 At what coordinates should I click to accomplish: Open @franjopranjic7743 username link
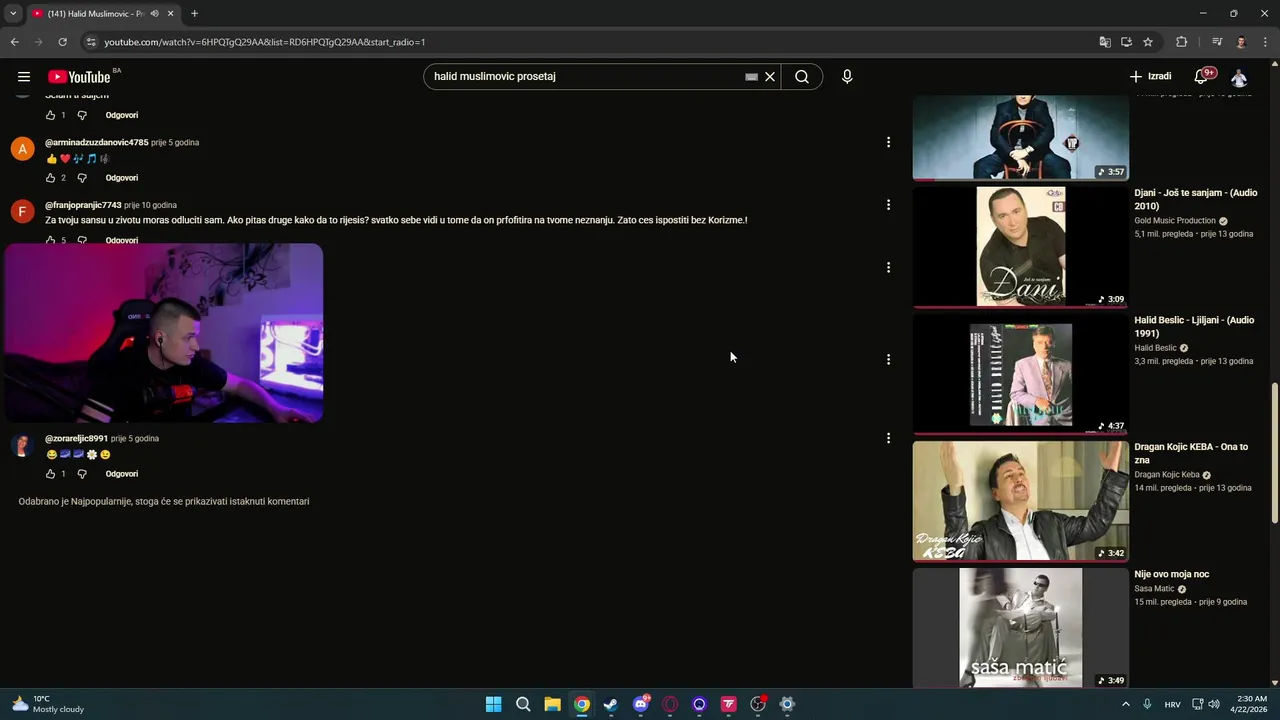tap(83, 205)
